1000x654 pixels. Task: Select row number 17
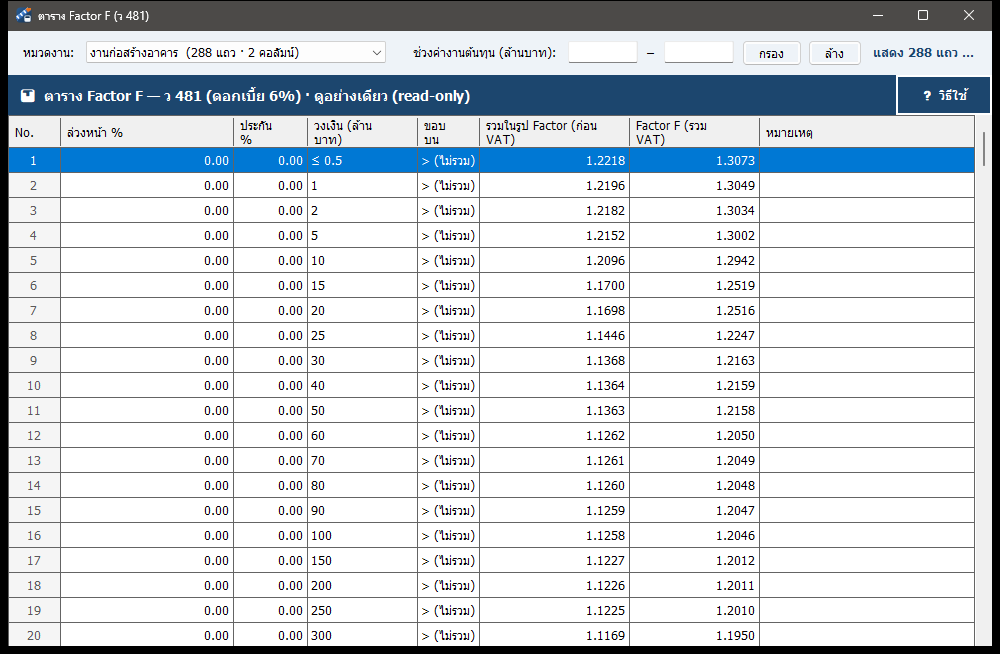point(34,560)
